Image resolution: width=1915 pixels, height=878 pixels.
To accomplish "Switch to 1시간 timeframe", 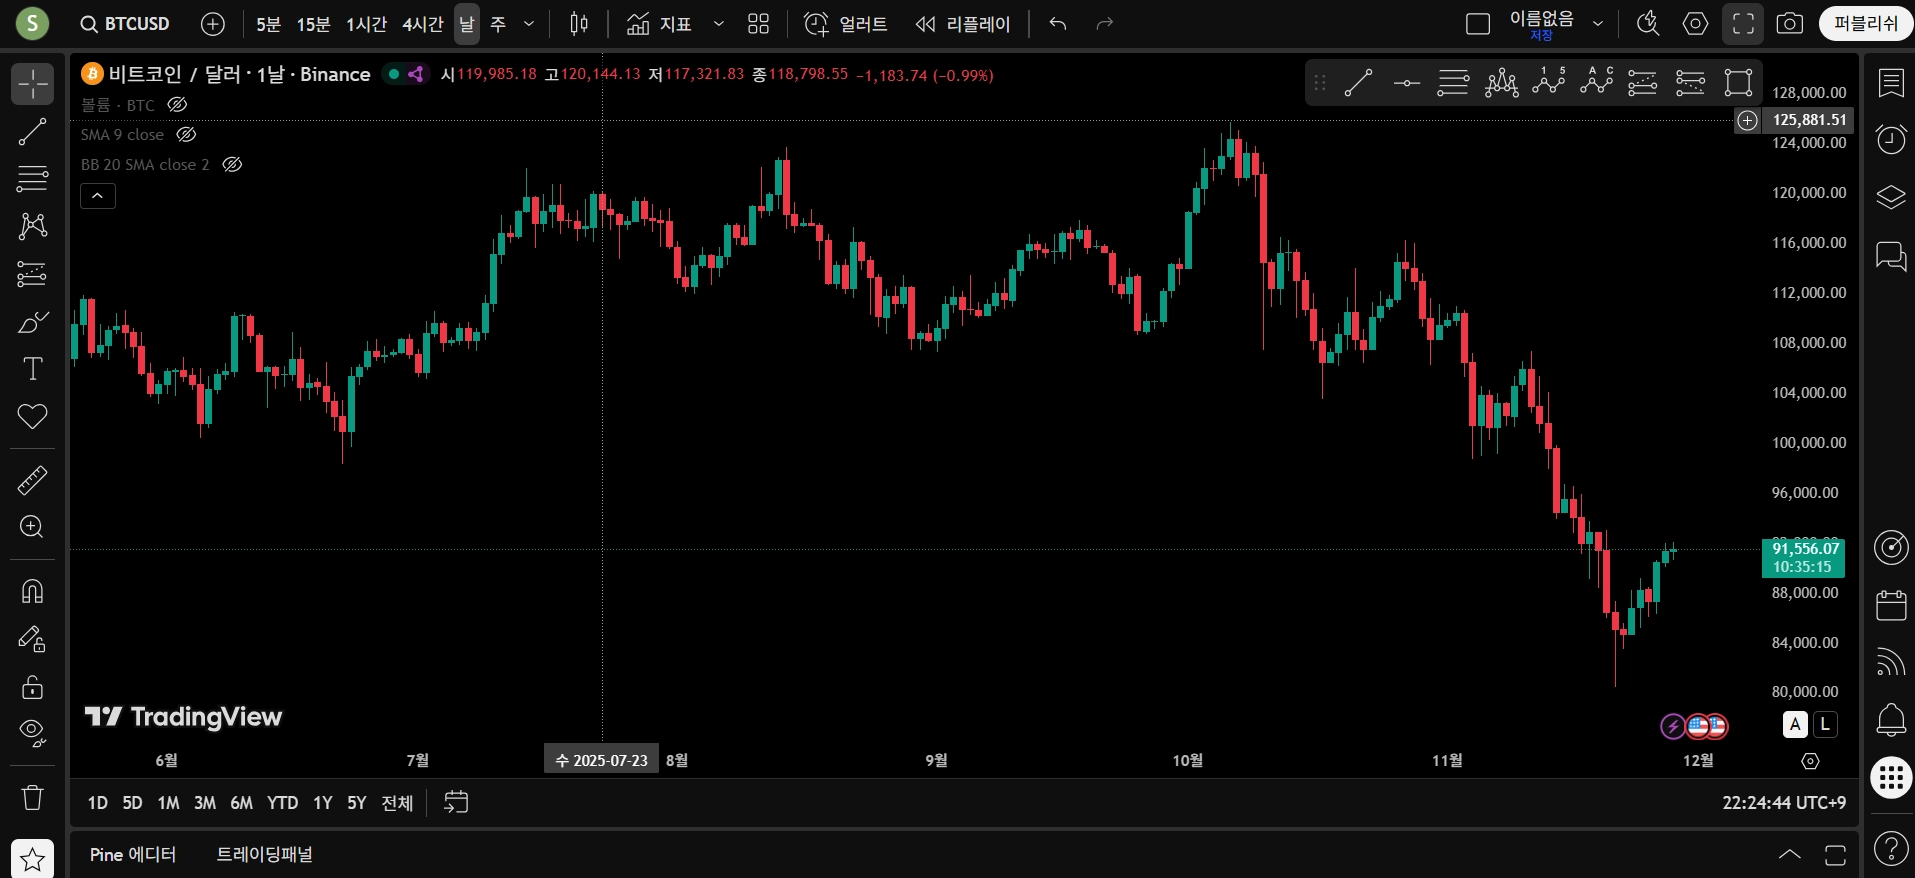I will [x=366, y=24].
